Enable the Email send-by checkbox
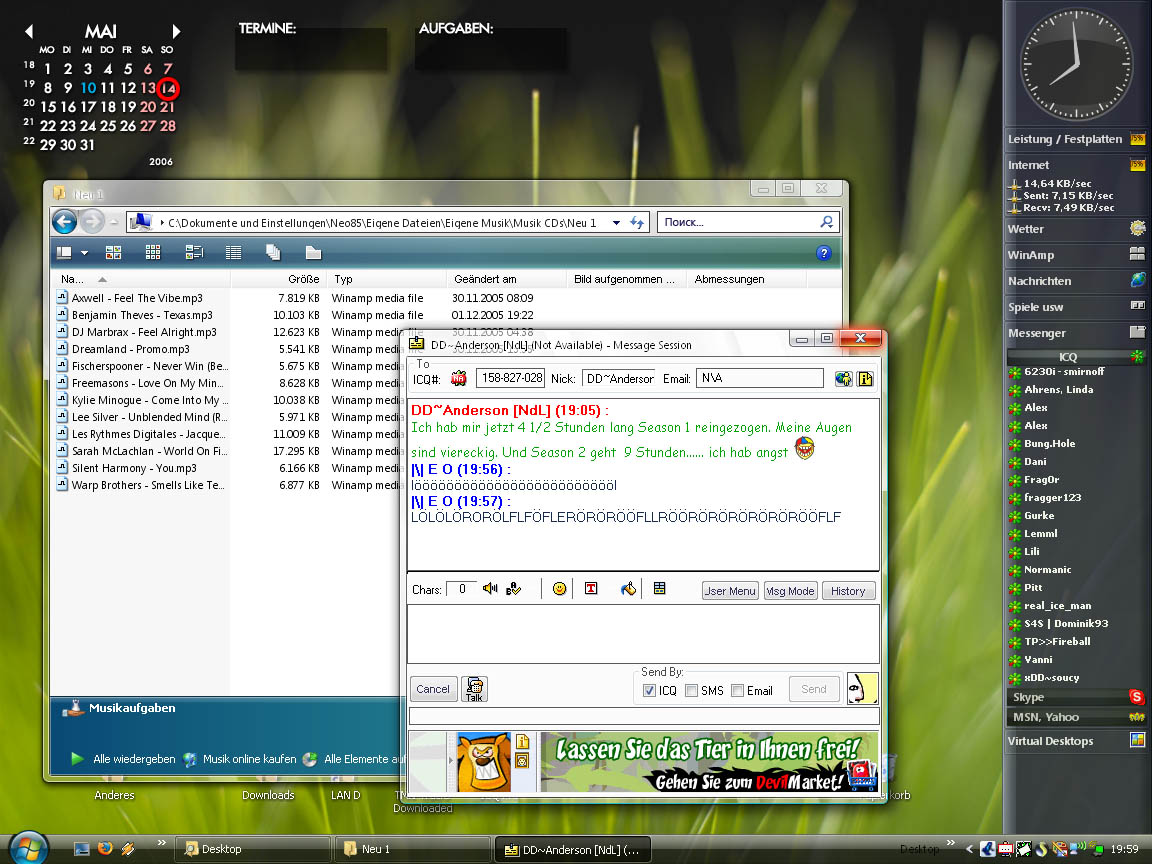 [738, 690]
